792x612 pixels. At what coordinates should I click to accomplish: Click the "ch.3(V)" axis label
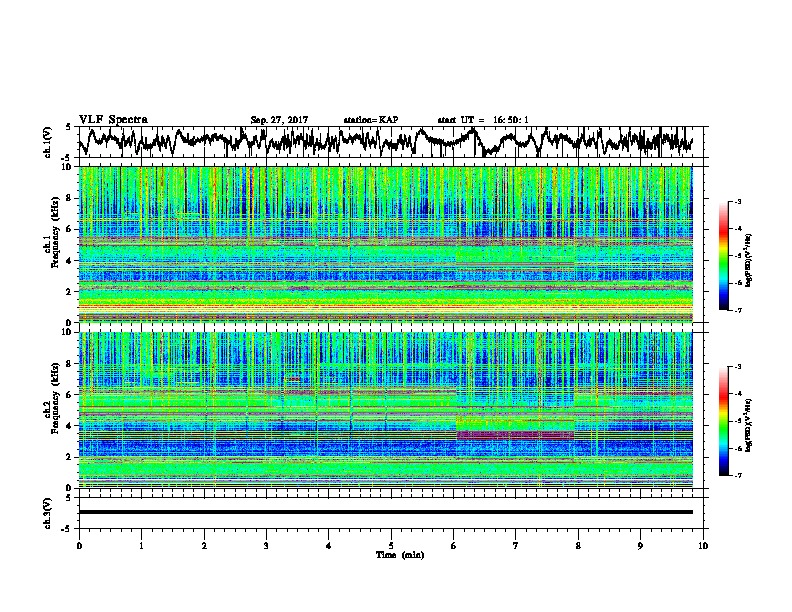tap(48, 513)
